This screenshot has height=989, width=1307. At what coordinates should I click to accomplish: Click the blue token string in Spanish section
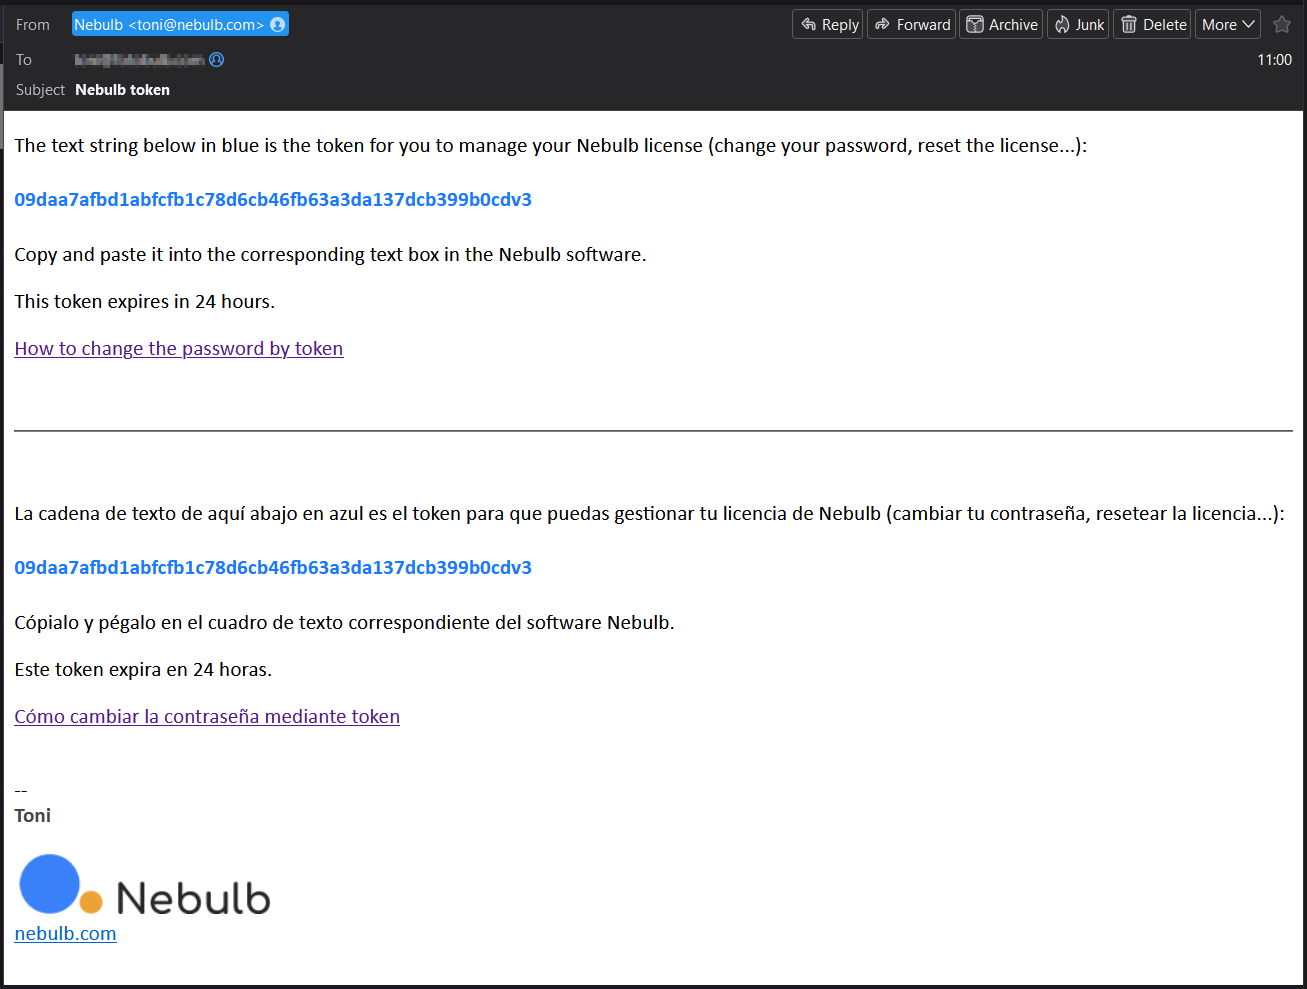pos(273,567)
